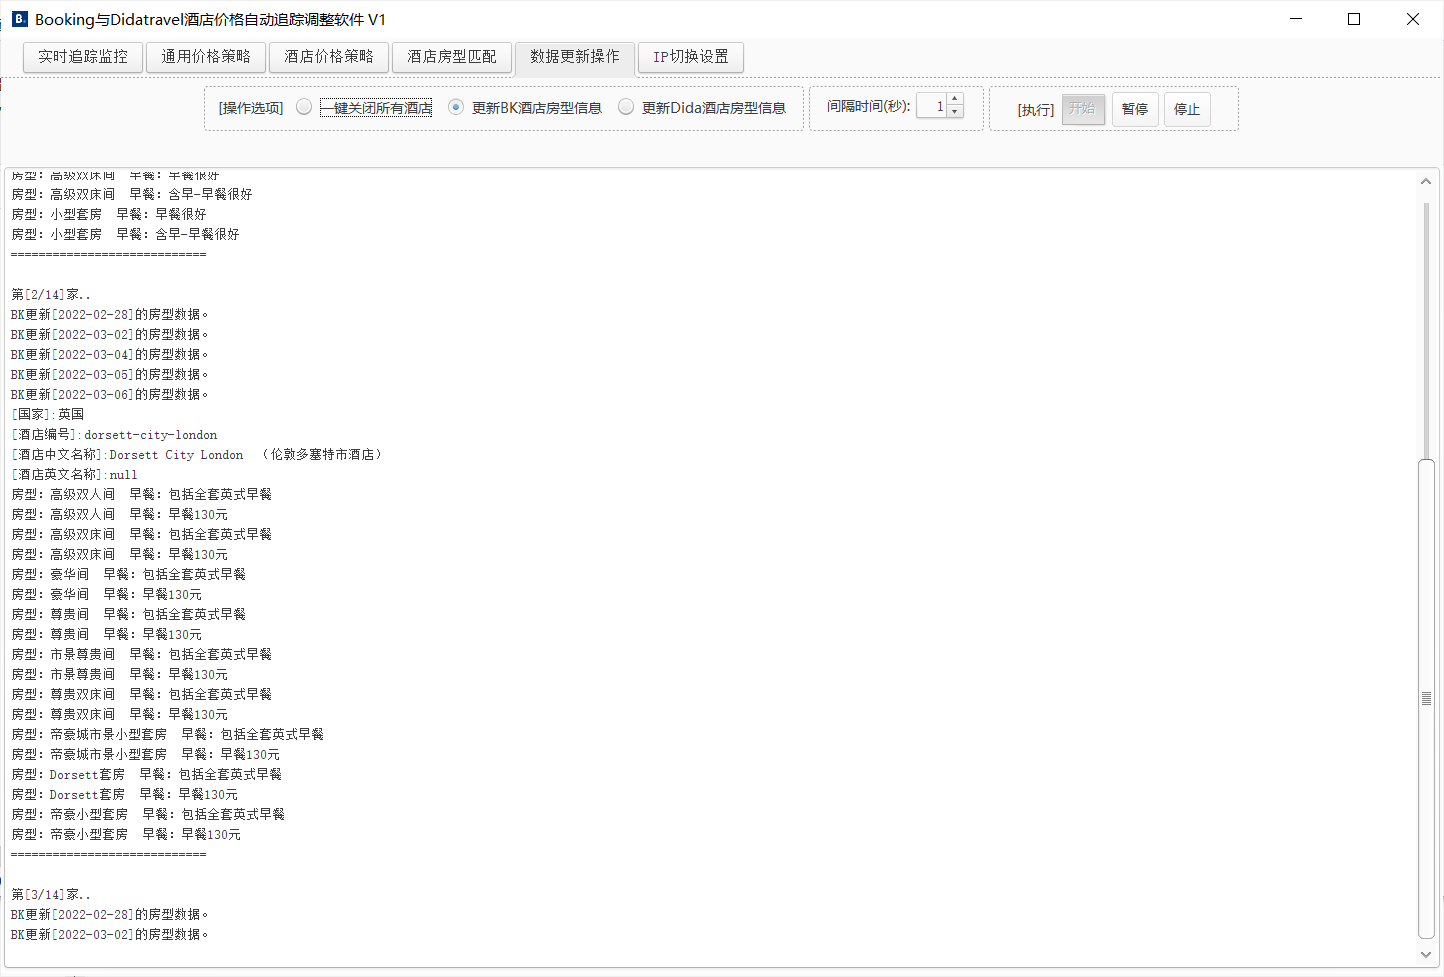Screen dimensions: 1444x977
Task: Click the line [酒店编号]:dorsett-city-london
Action: [x=114, y=434]
